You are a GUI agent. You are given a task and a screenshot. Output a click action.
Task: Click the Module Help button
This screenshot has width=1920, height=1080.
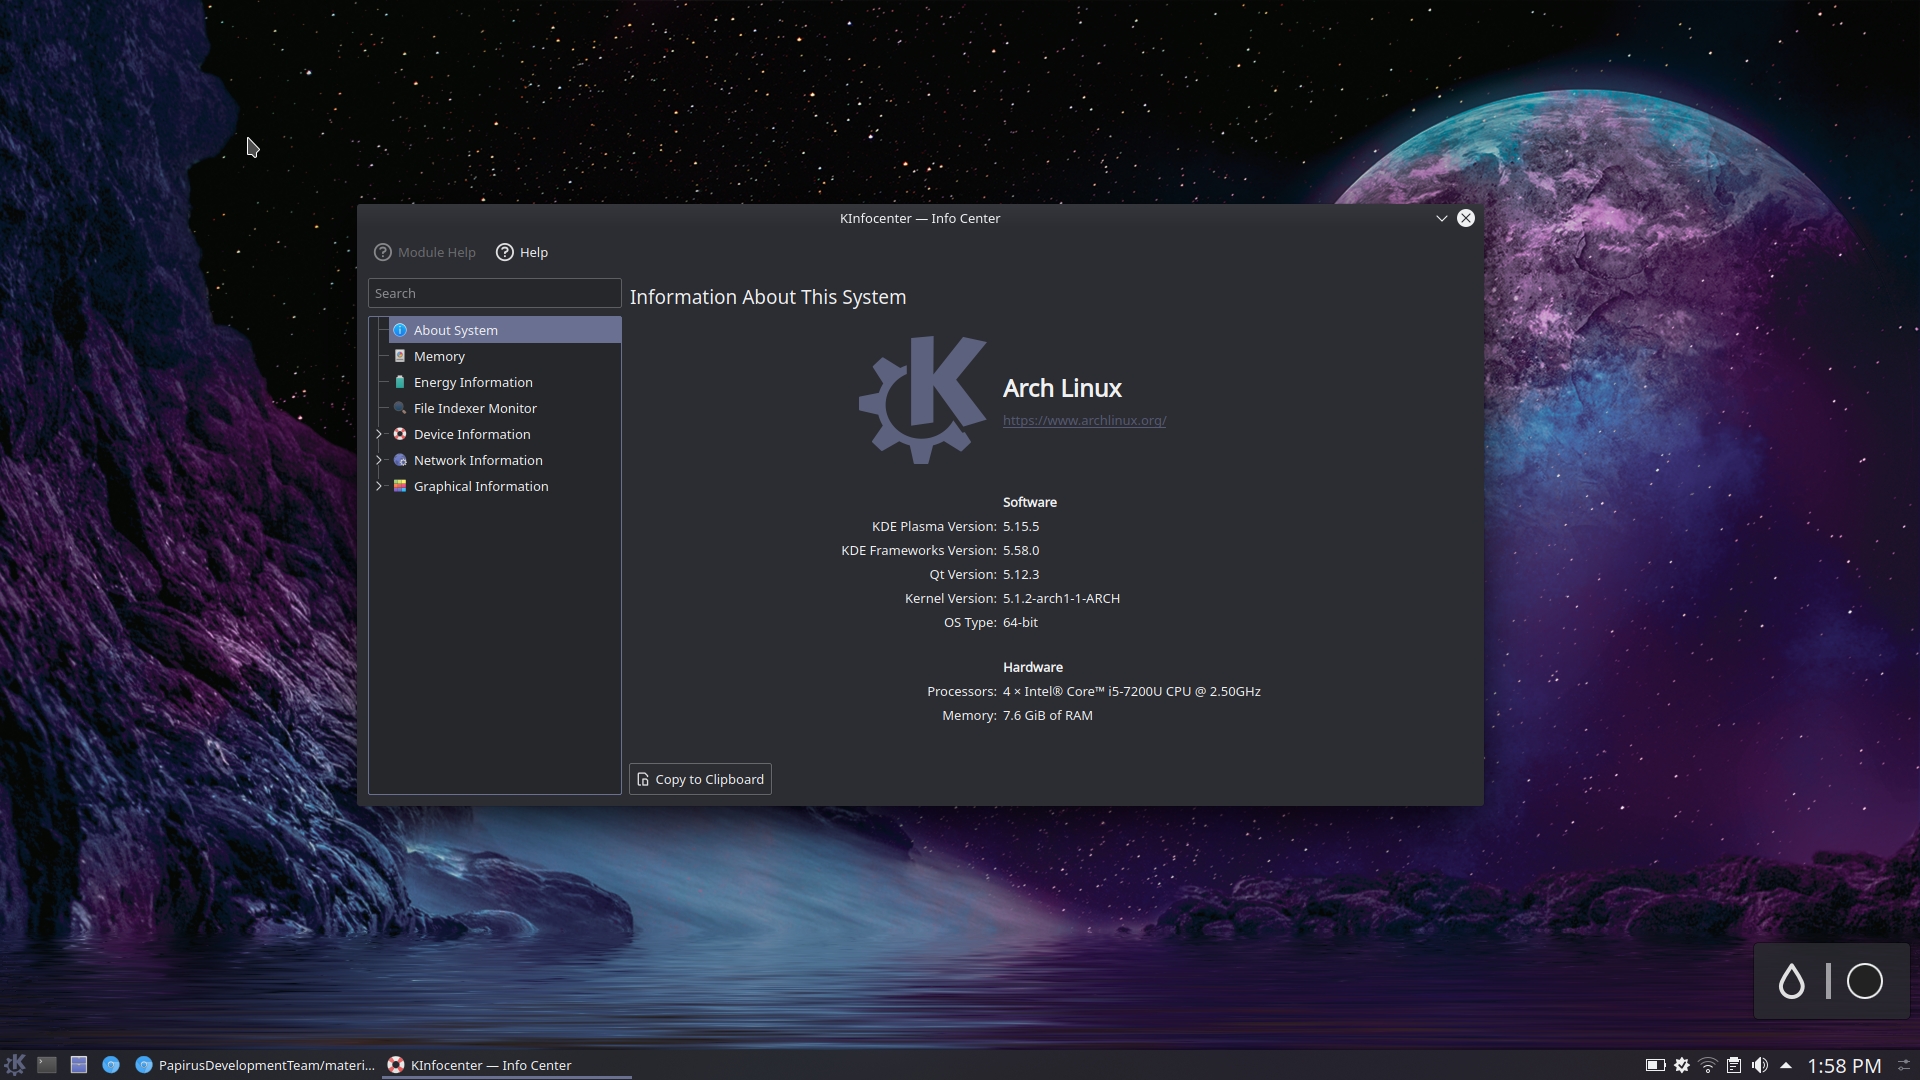pyautogui.click(x=425, y=252)
